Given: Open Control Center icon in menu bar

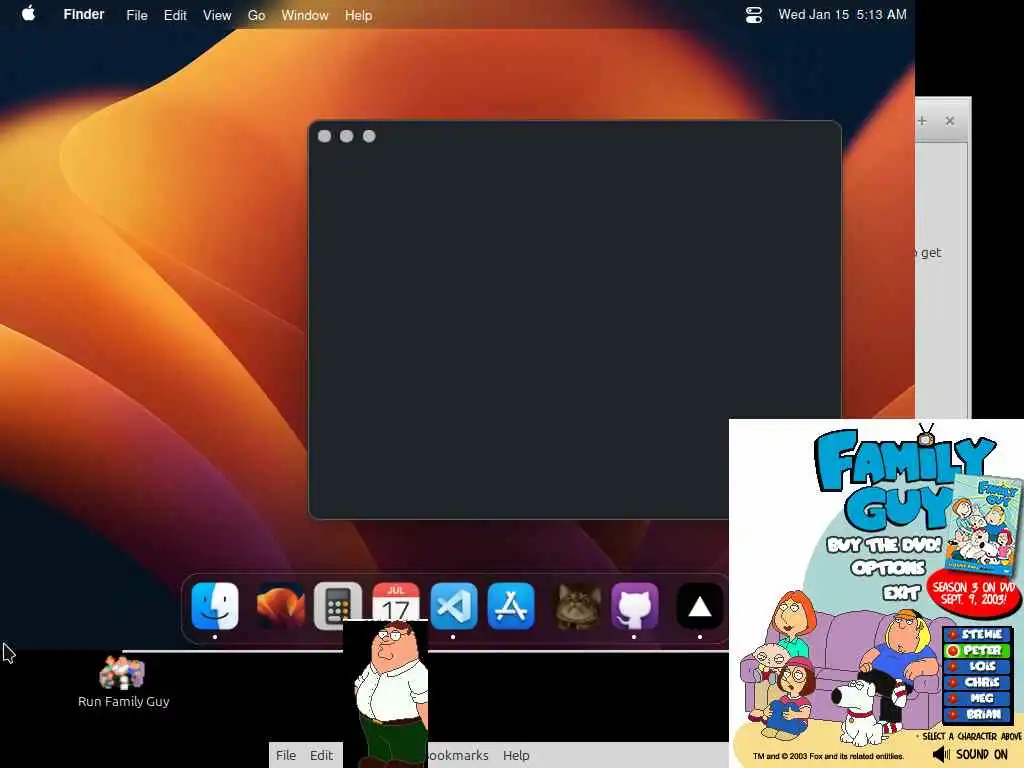Looking at the screenshot, I should pos(754,14).
